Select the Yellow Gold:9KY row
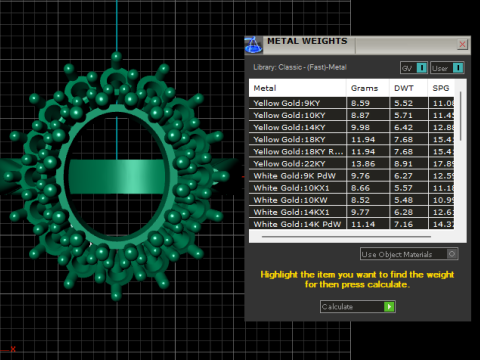 (352, 103)
